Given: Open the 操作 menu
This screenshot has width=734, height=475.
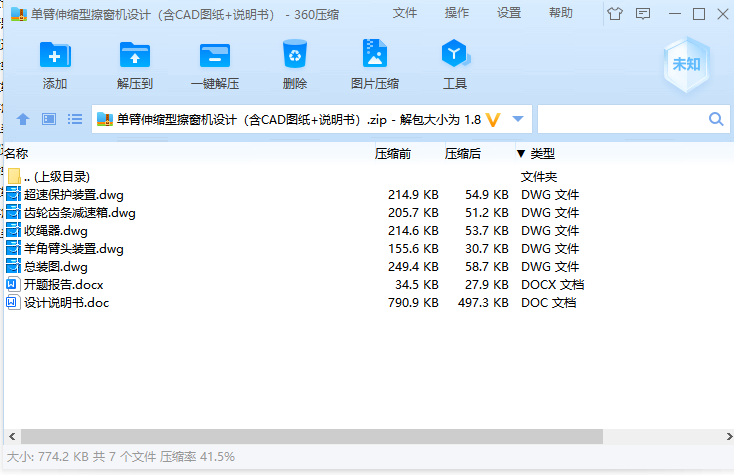Looking at the screenshot, I should [x=456, y=13].
